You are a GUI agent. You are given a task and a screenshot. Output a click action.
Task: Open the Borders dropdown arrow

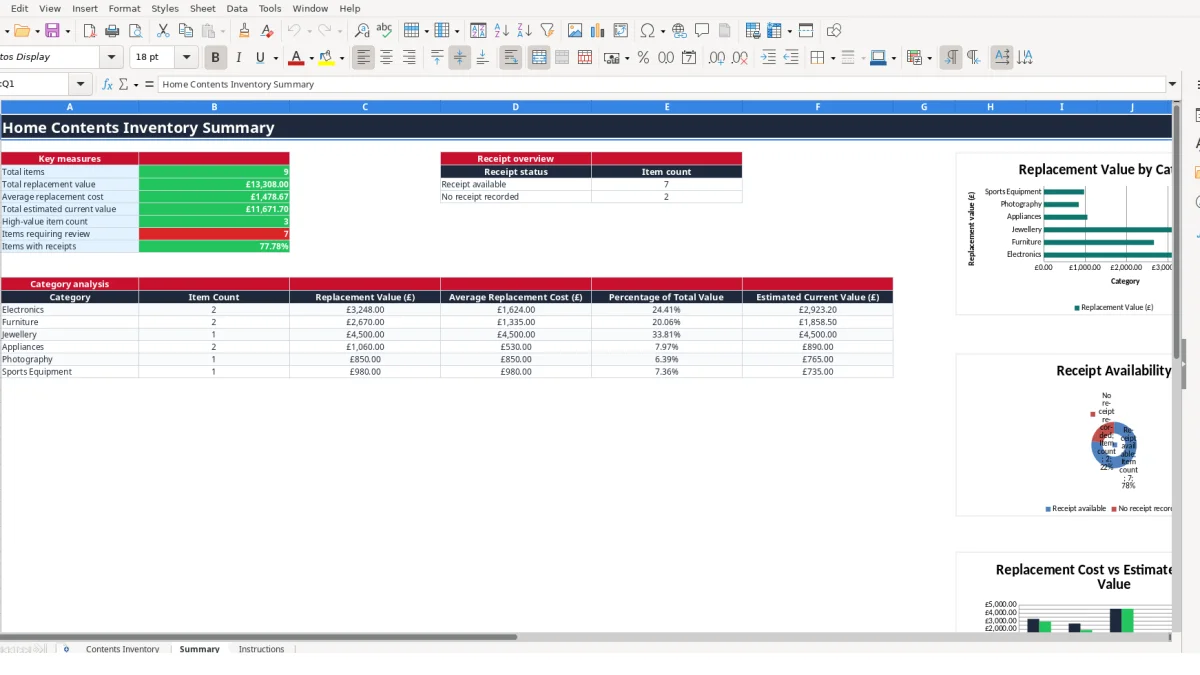832,58
